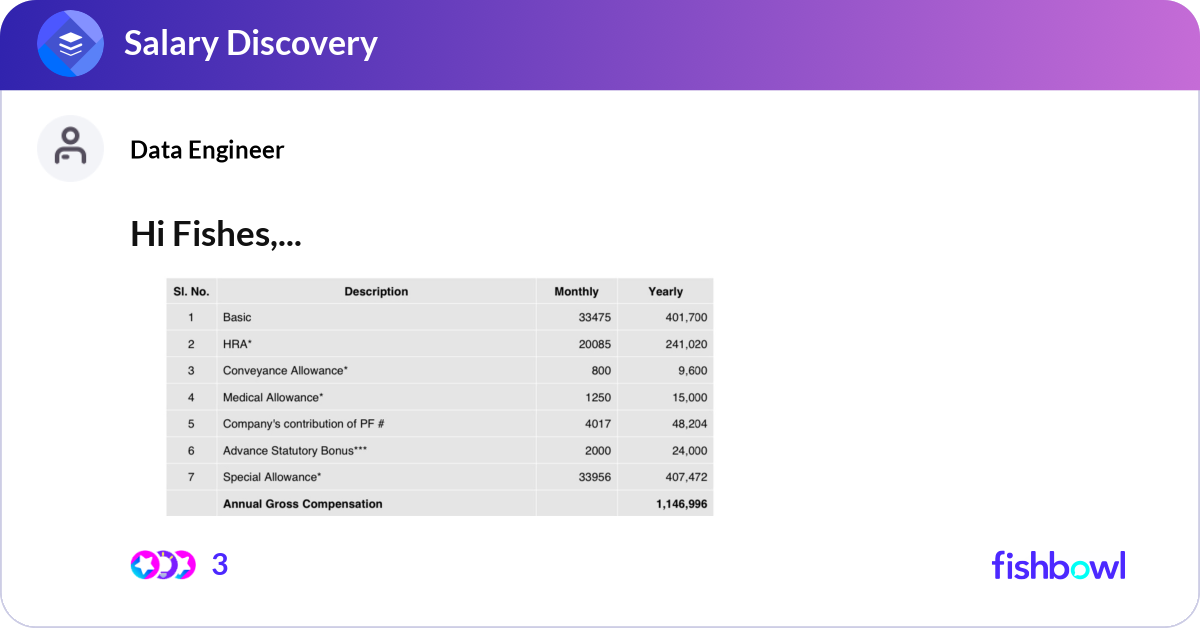The height and width of the screenshot is (628, 1200).
Task: Select Company's contribution of PF # row
Action: [303, 424]
